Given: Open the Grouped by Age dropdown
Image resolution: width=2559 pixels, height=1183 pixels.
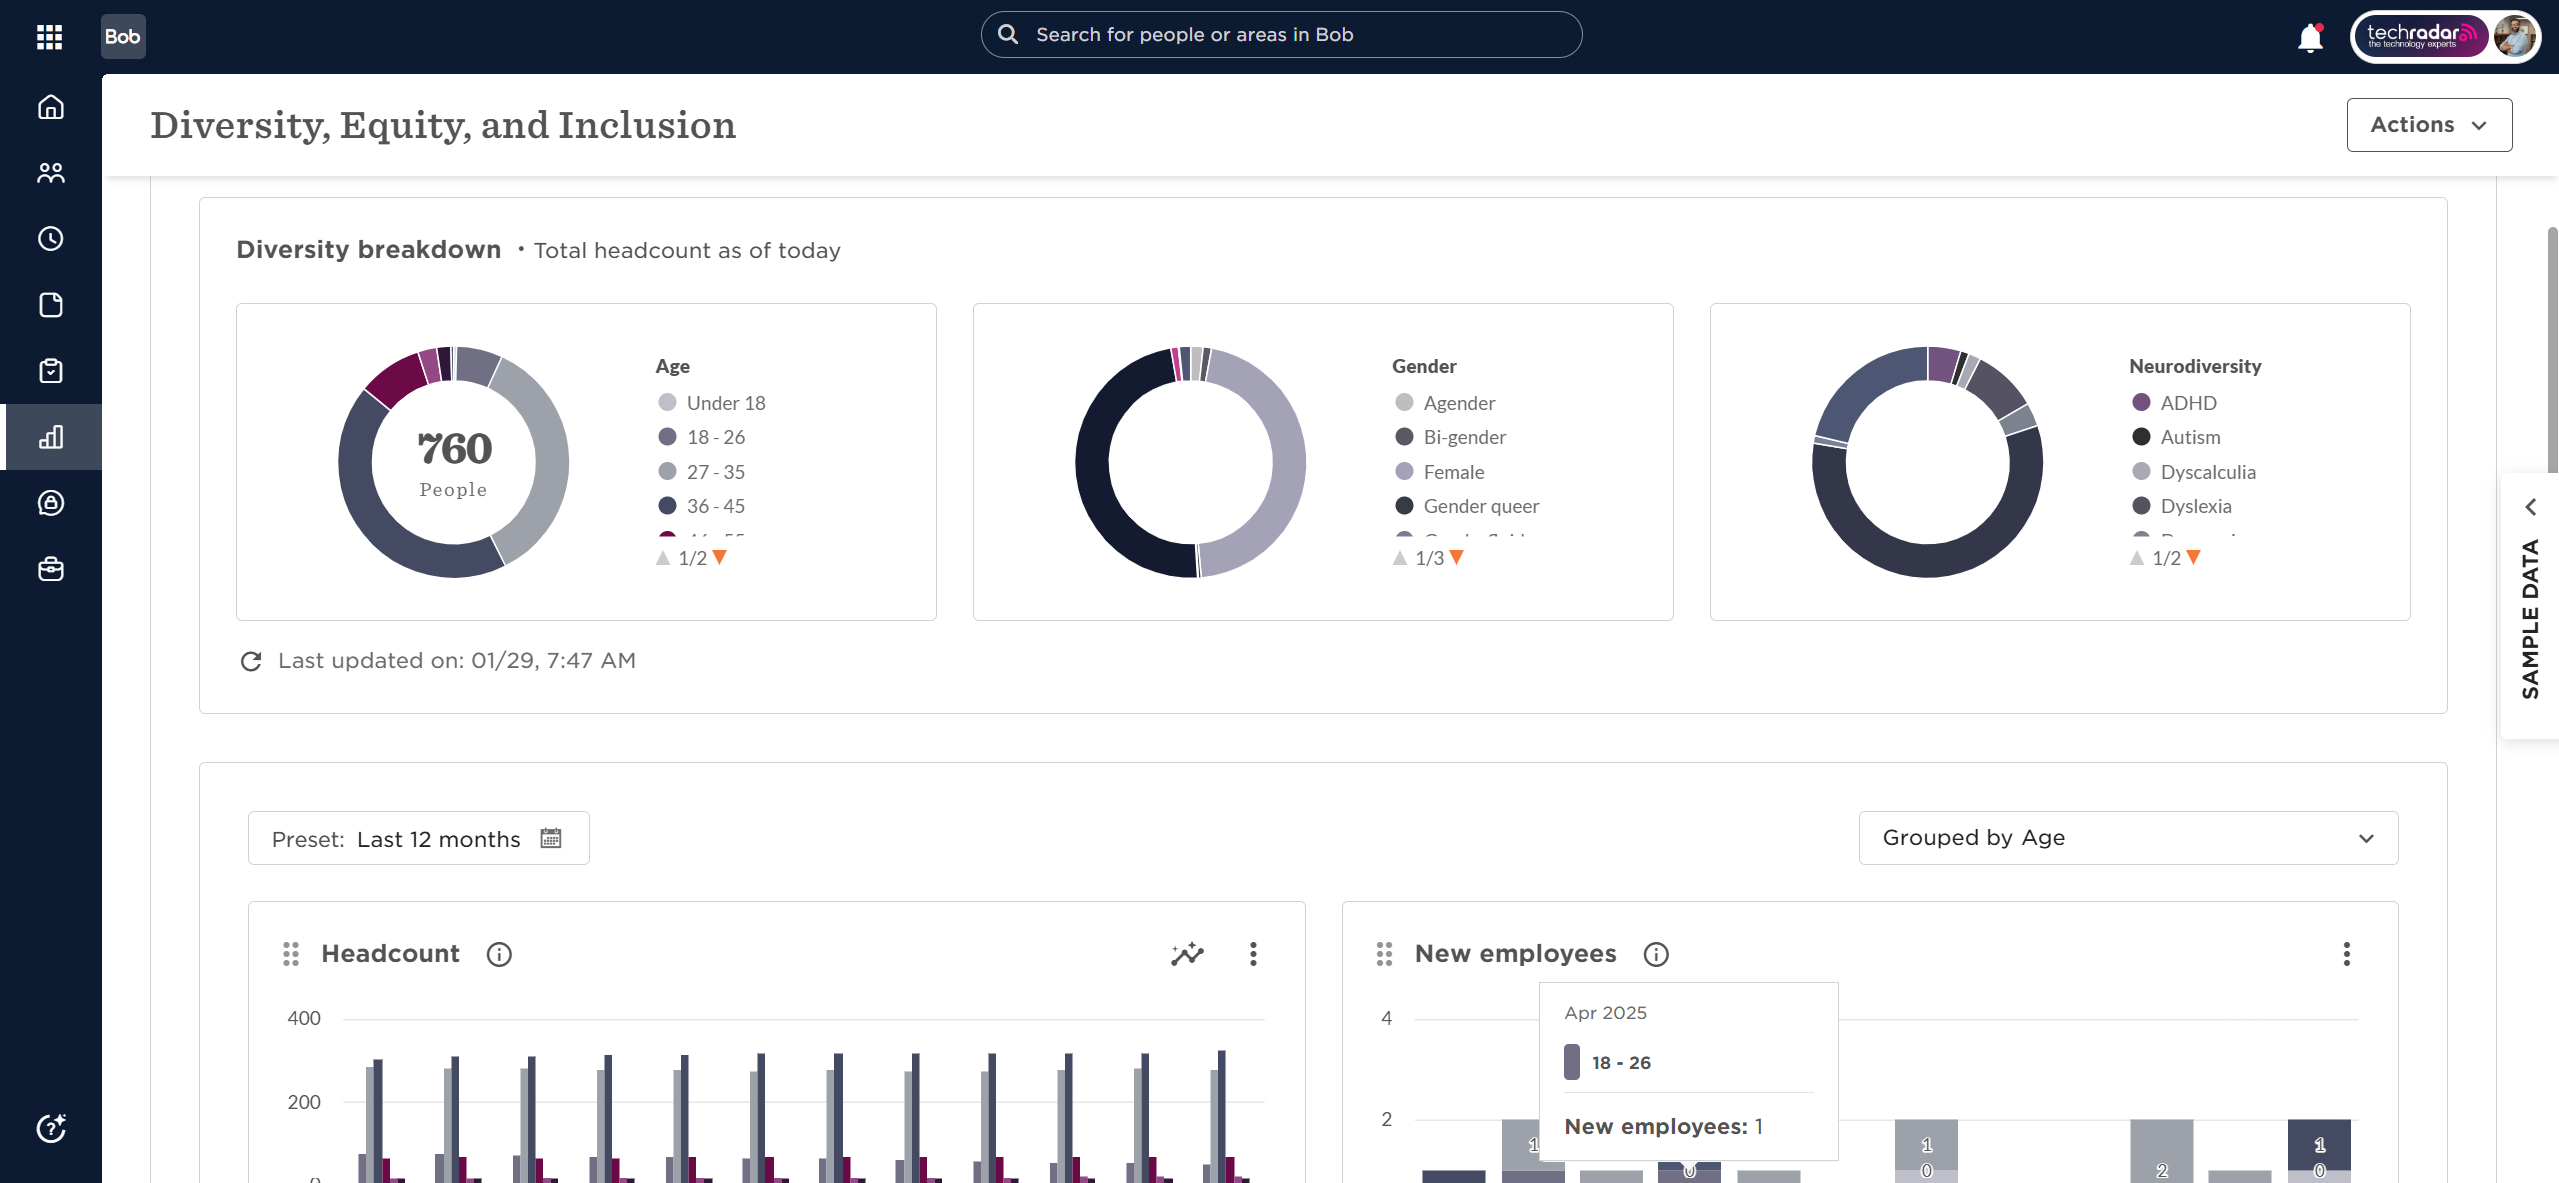Looking at the screenshot, I should click(2127, 838).
